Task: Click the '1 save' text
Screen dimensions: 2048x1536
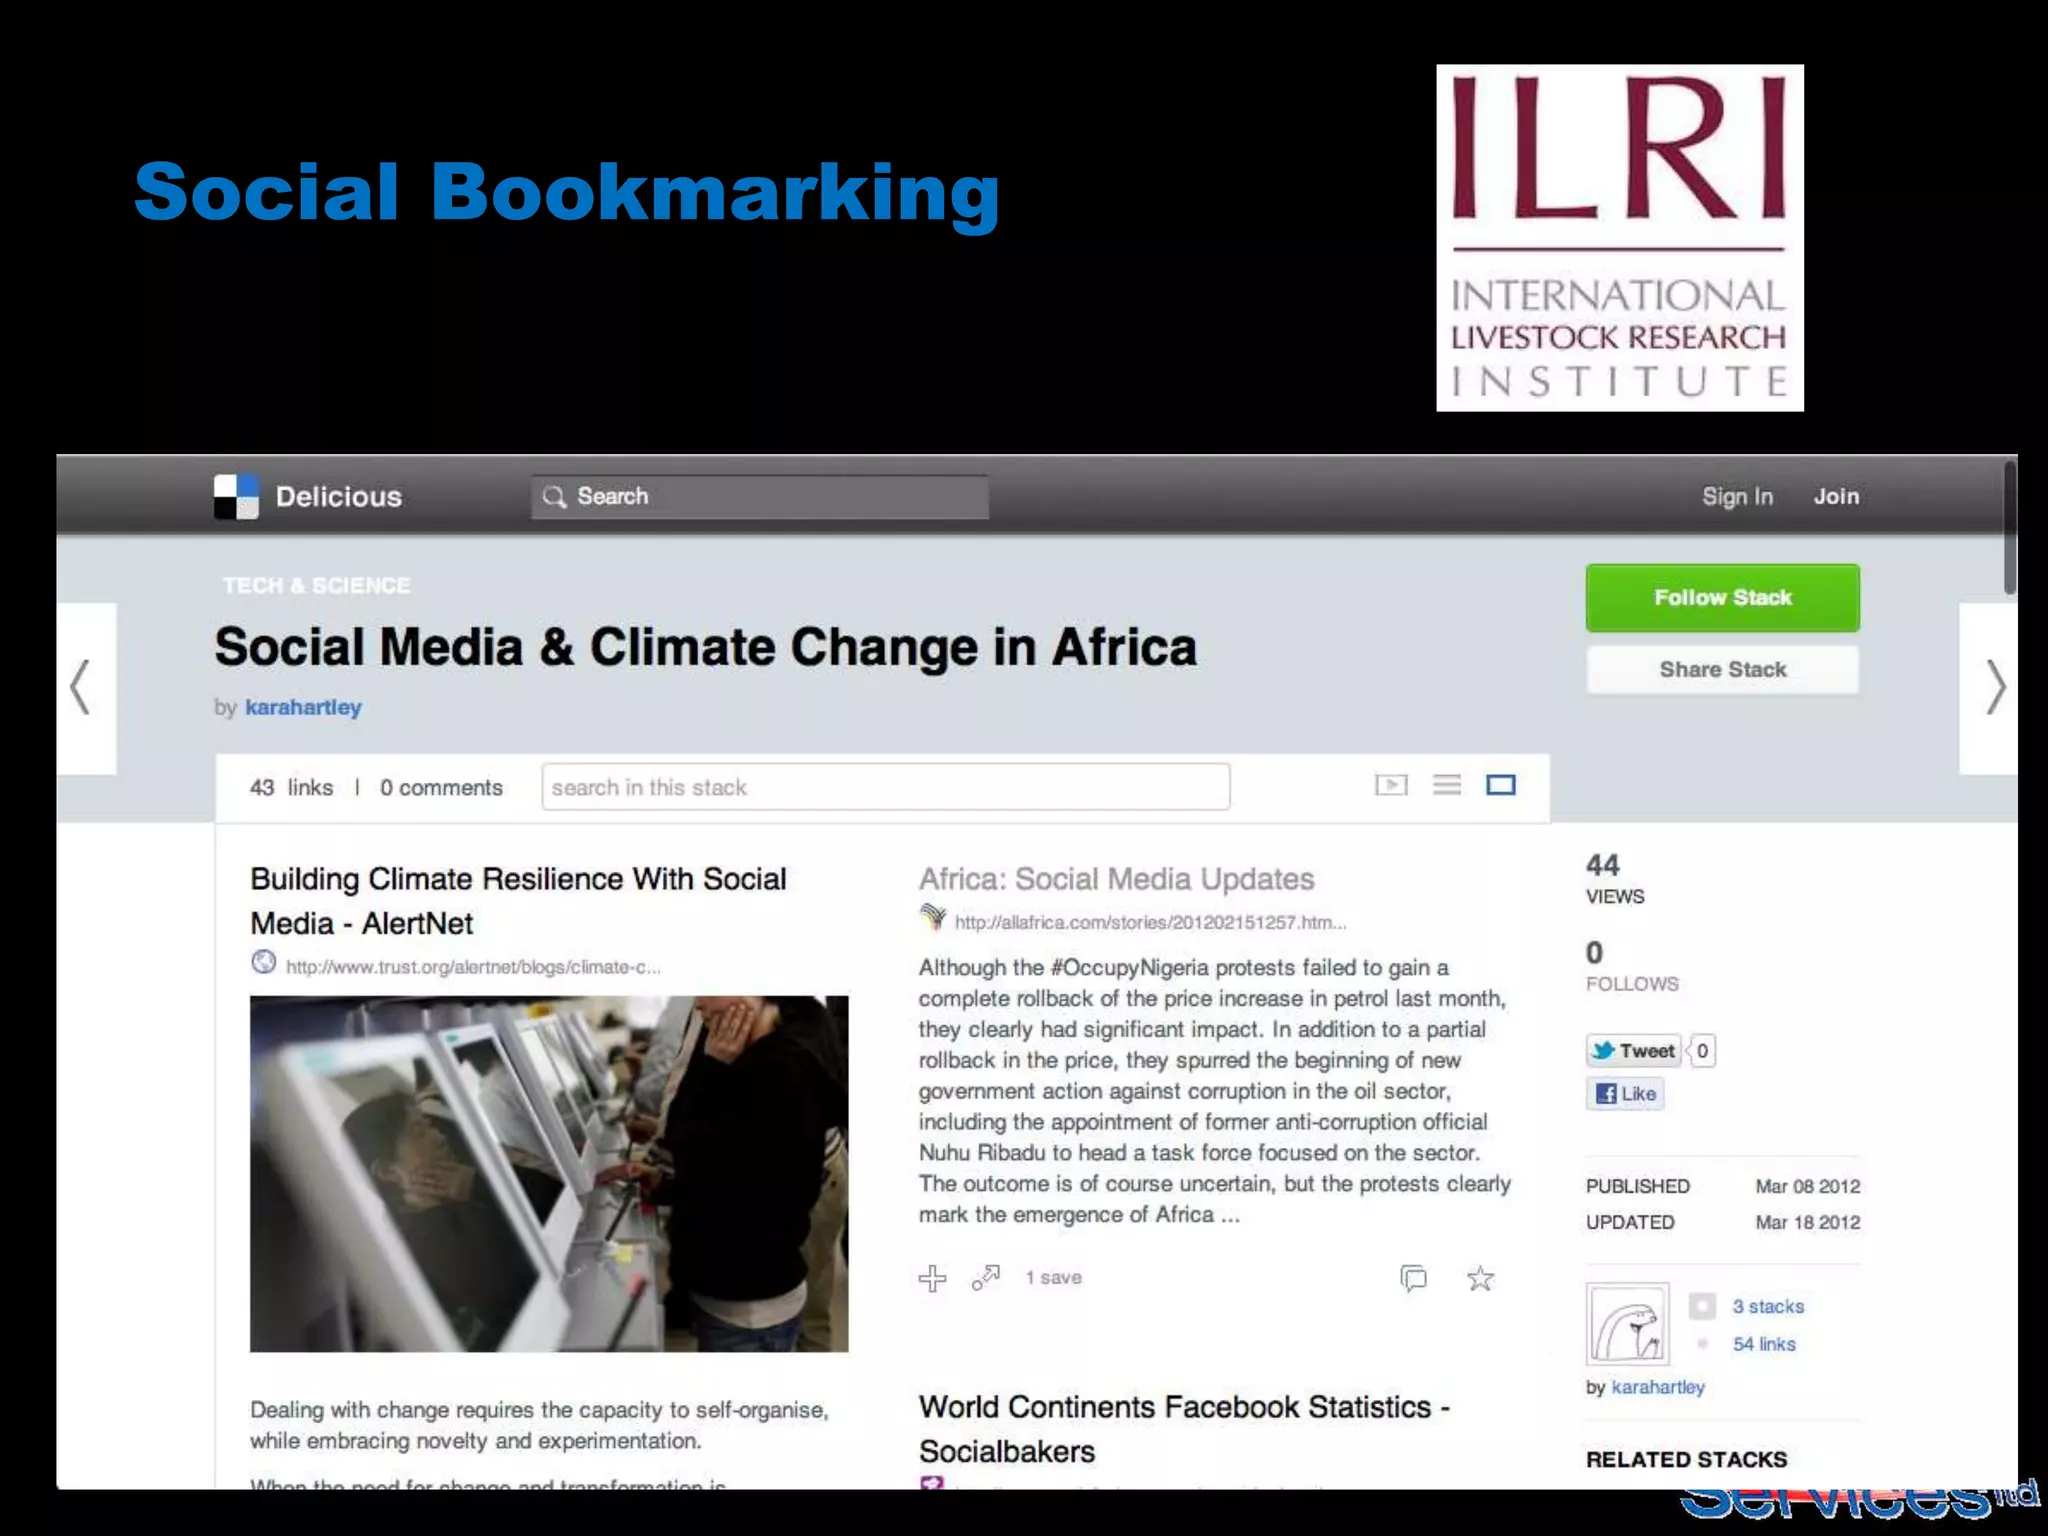Action: [1053, 1278]
